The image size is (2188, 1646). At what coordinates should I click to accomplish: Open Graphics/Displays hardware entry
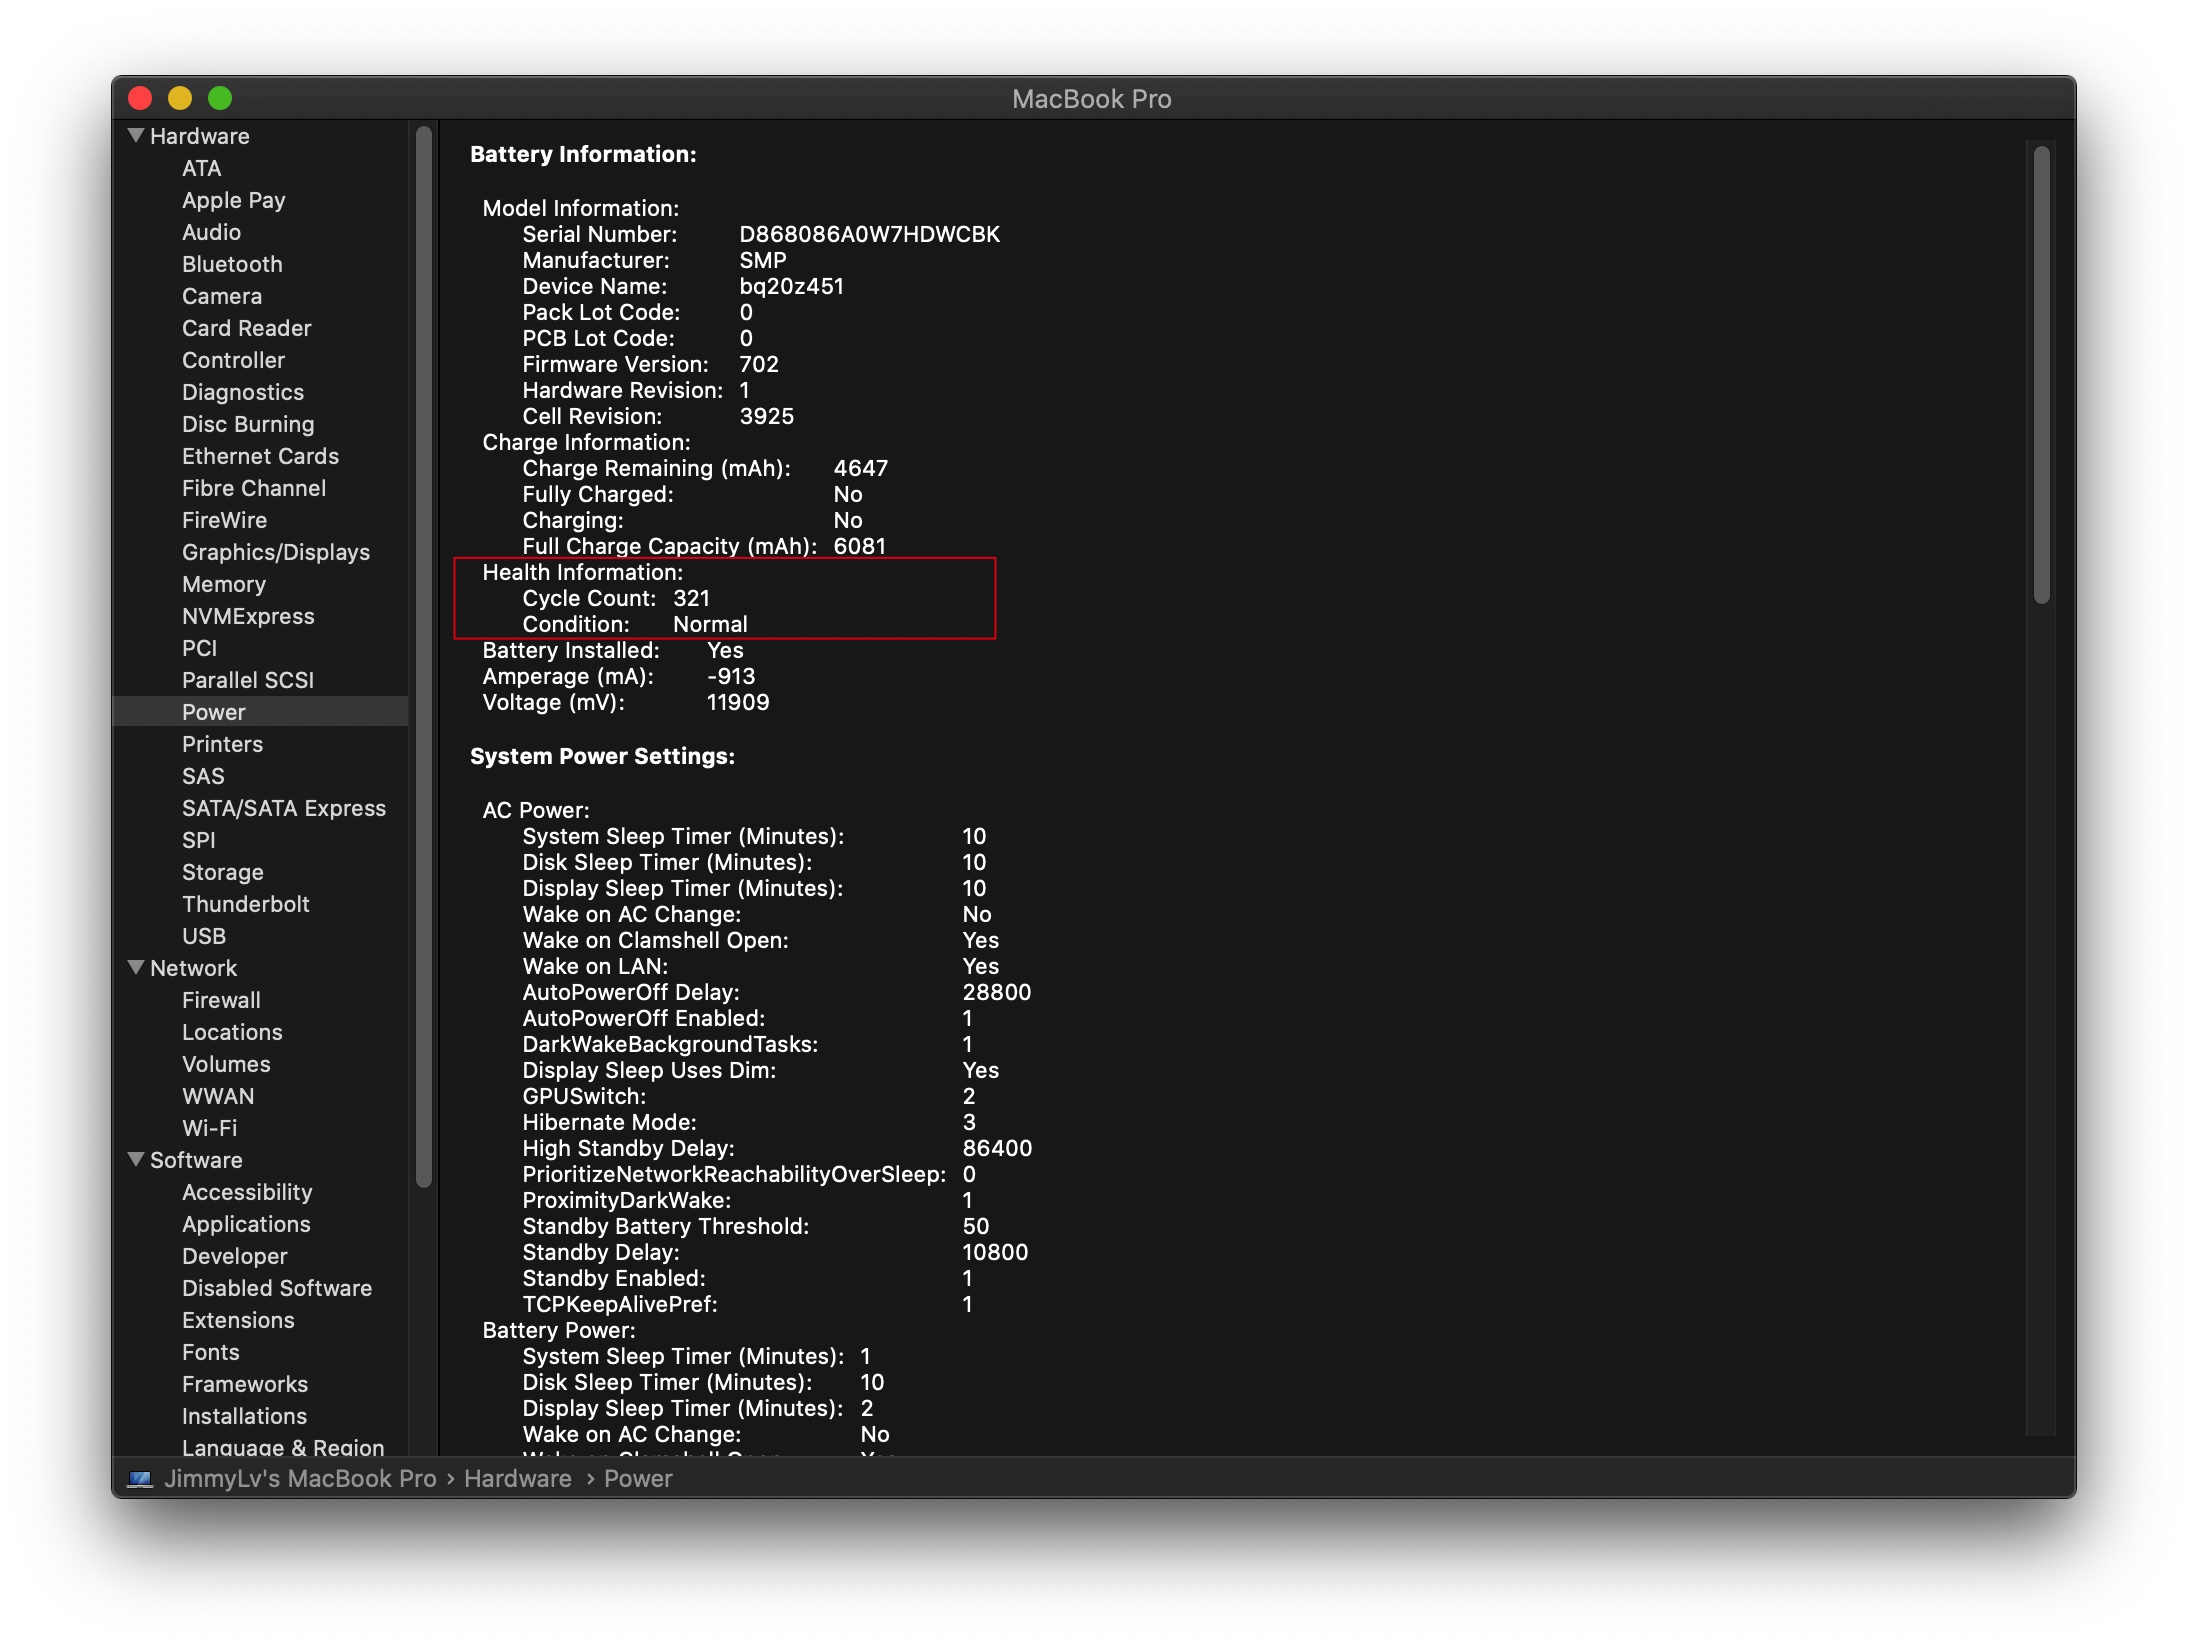click(275, 552)
